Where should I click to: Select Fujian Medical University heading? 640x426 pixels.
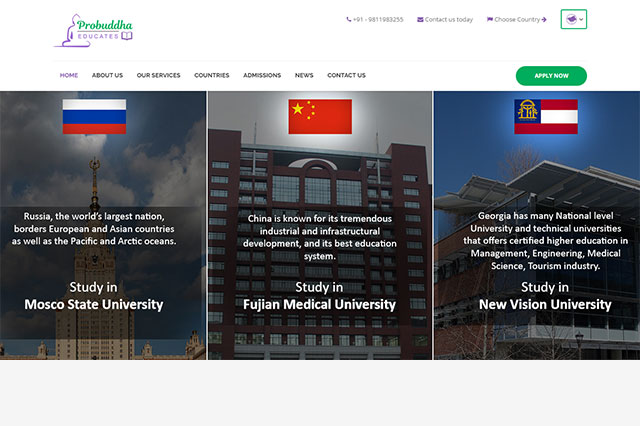tap(320, 304)
